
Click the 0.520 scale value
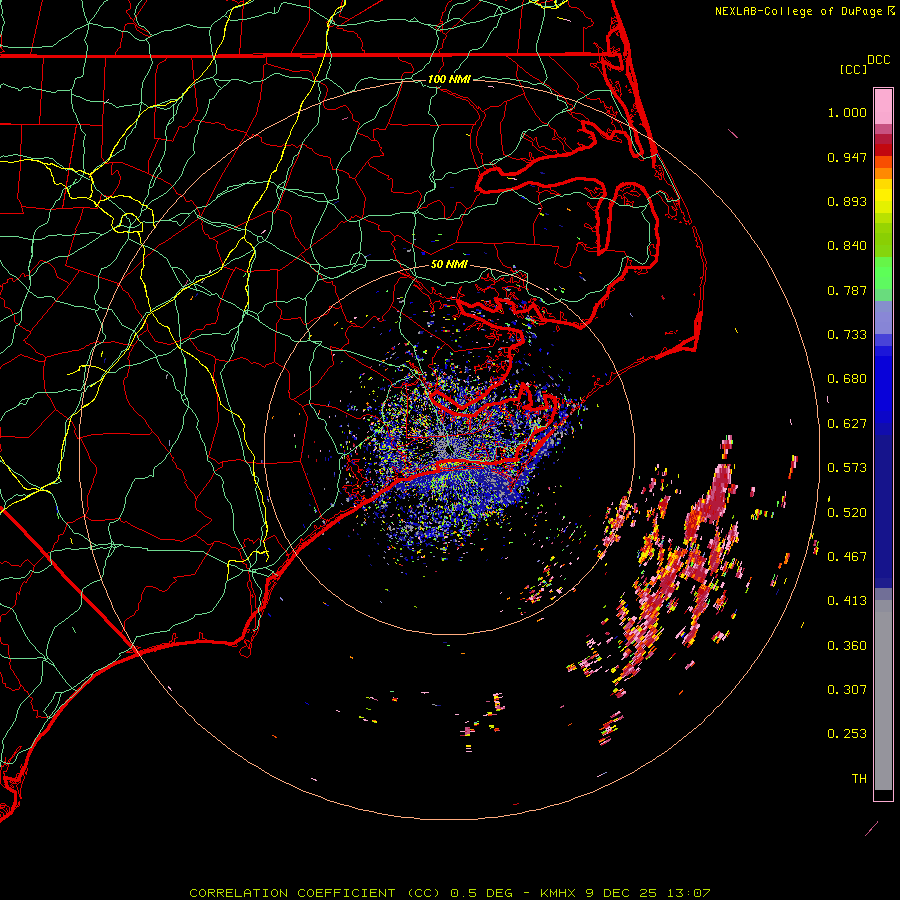(847, 513)
